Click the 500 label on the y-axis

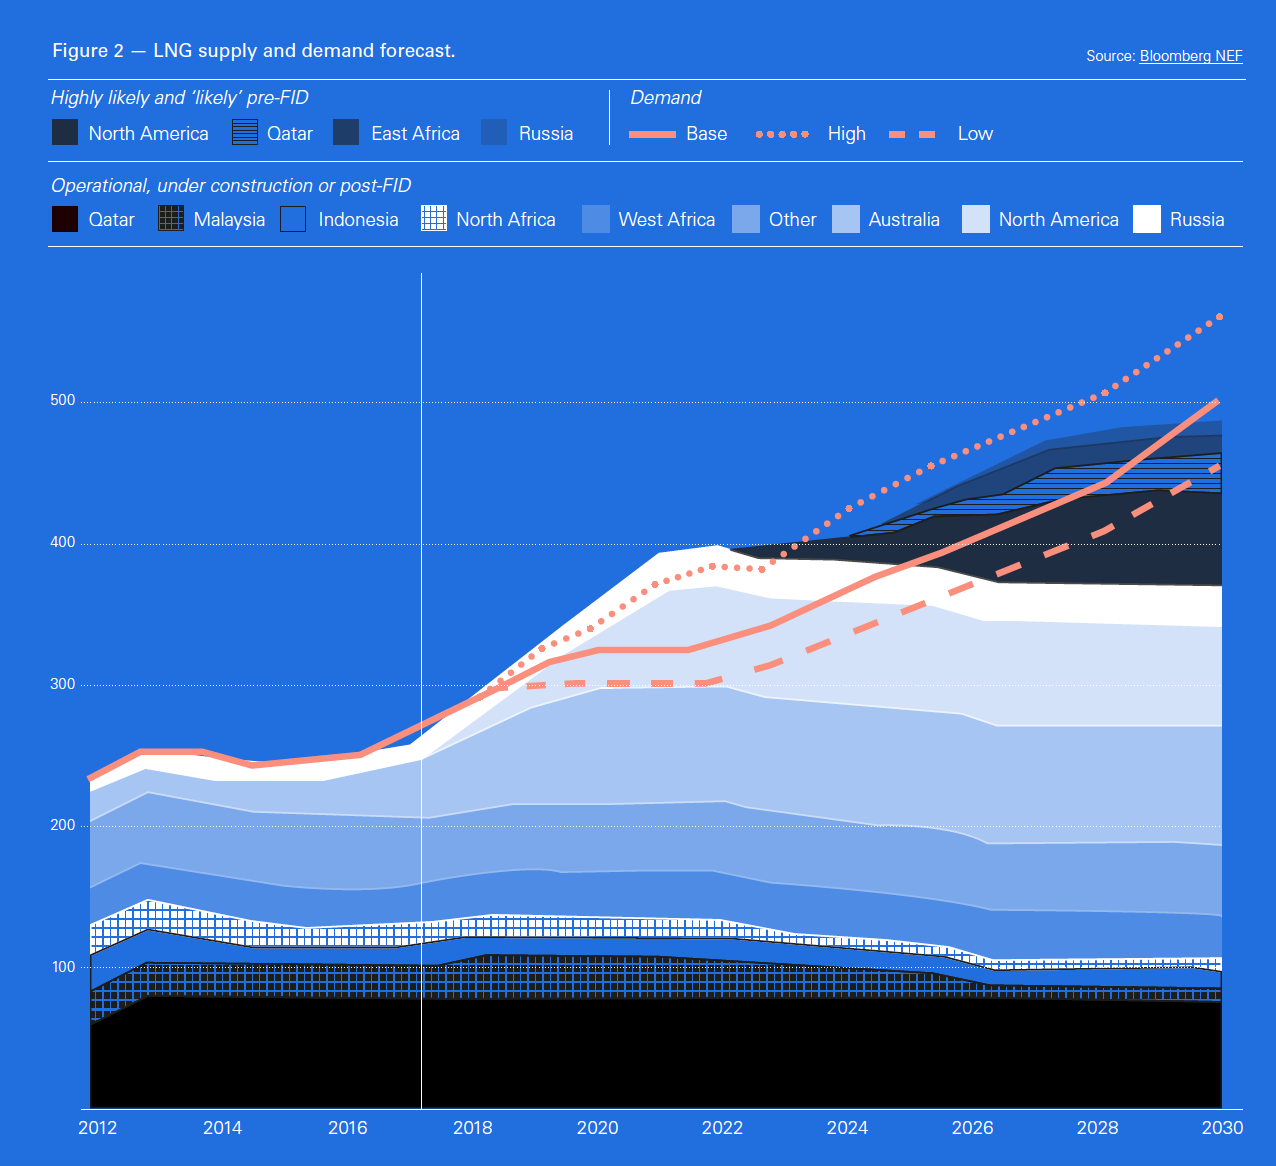63,400
